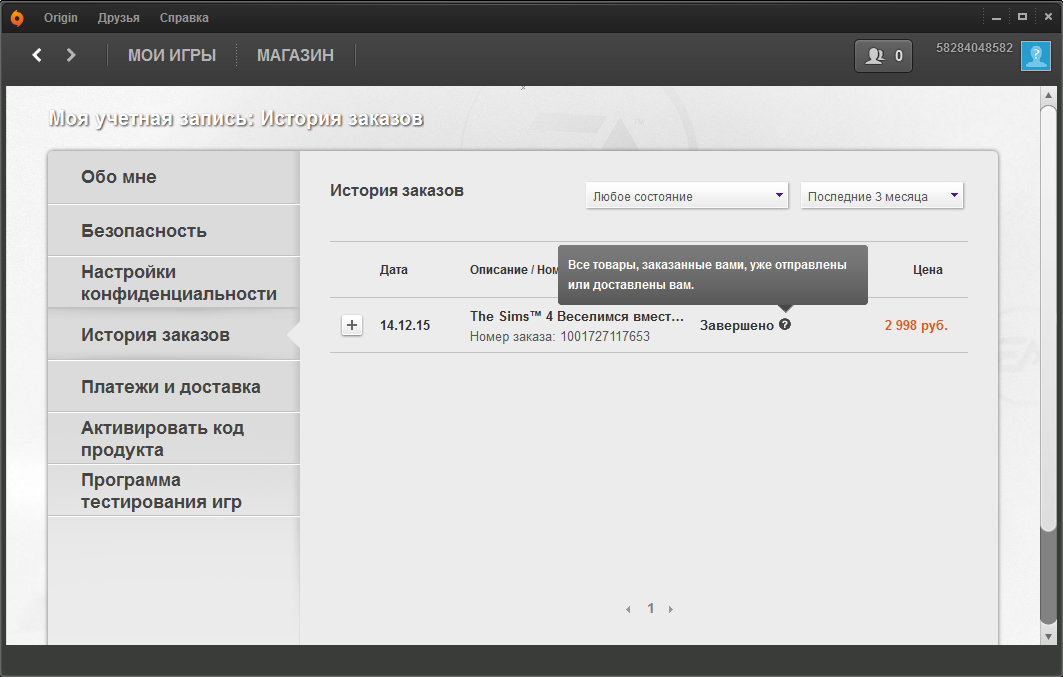1063x677 pixels.
Task: Open the Справка menu
Action: tap(185, 18)
